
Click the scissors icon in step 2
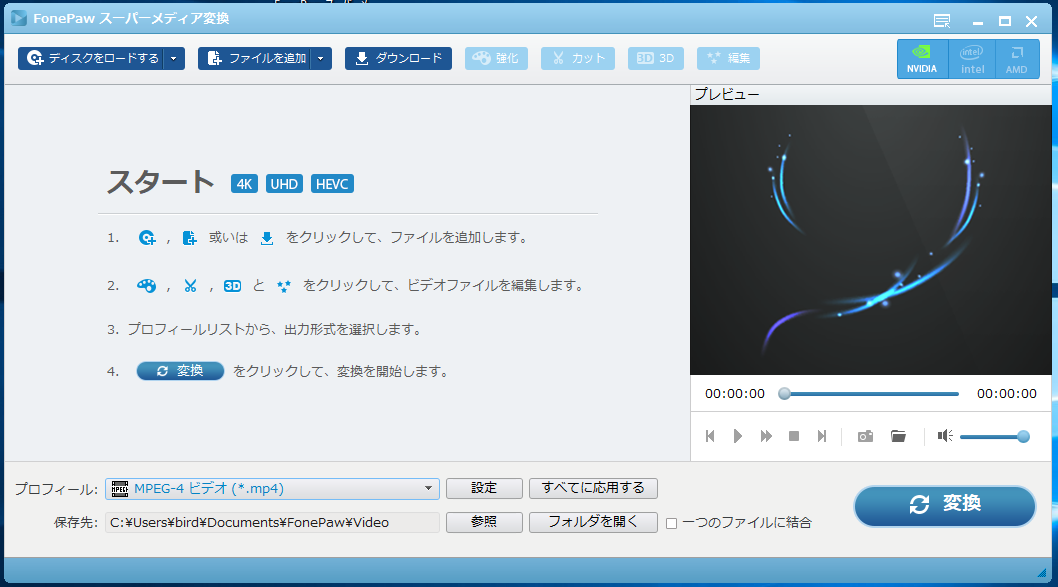pyautogui.click(x=190, y=286)
